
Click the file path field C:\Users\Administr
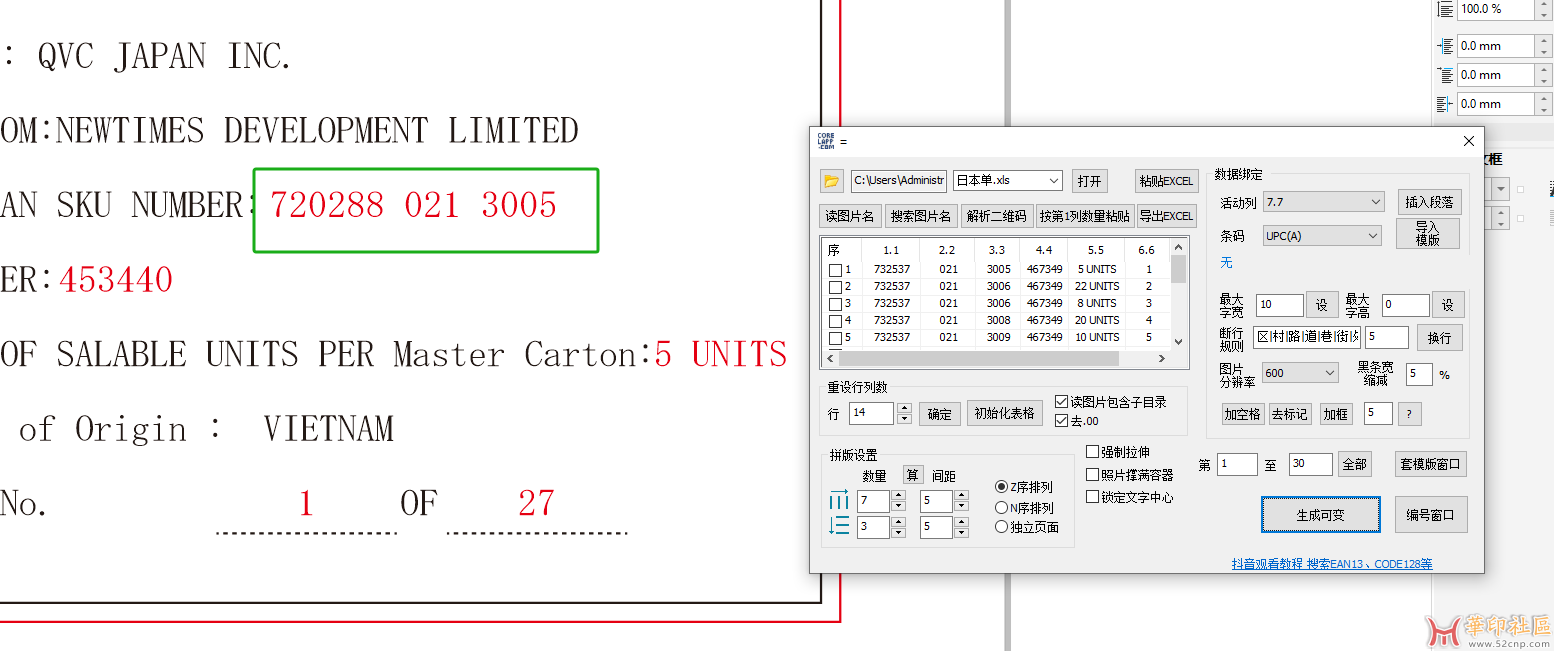[x=899, y=181]
